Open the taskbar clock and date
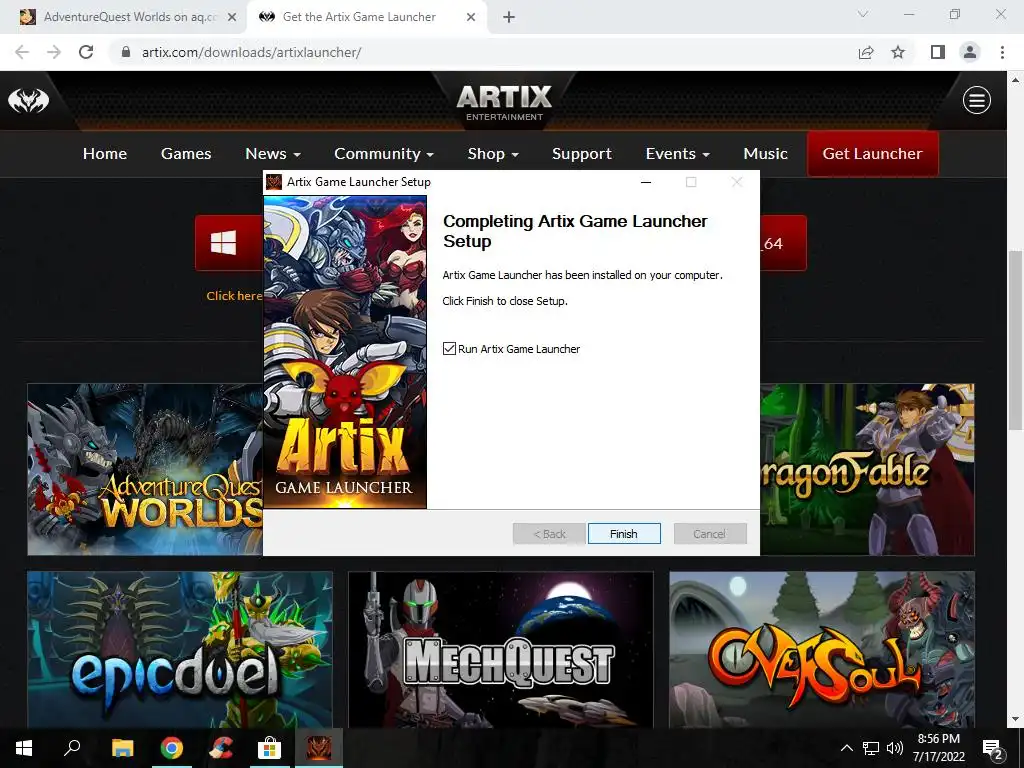The height and width of the screenshot is (768, 1024). point(938,748)
